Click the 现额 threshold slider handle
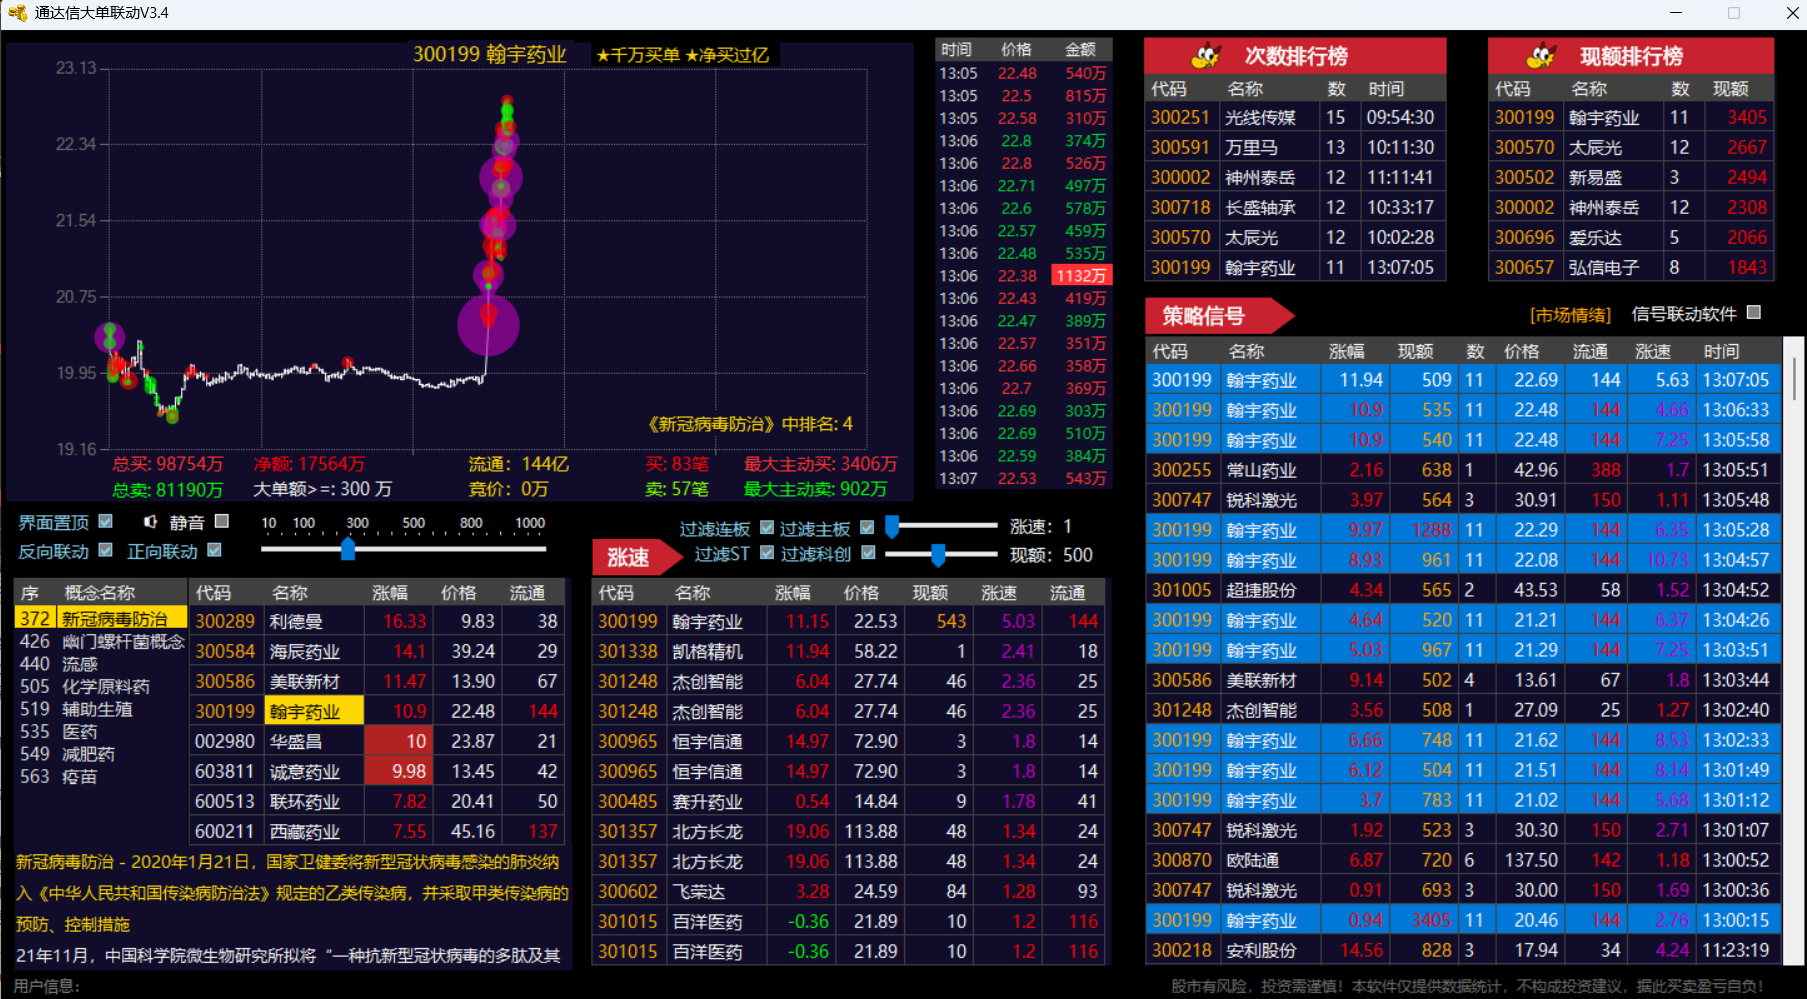 click(938, 554)
